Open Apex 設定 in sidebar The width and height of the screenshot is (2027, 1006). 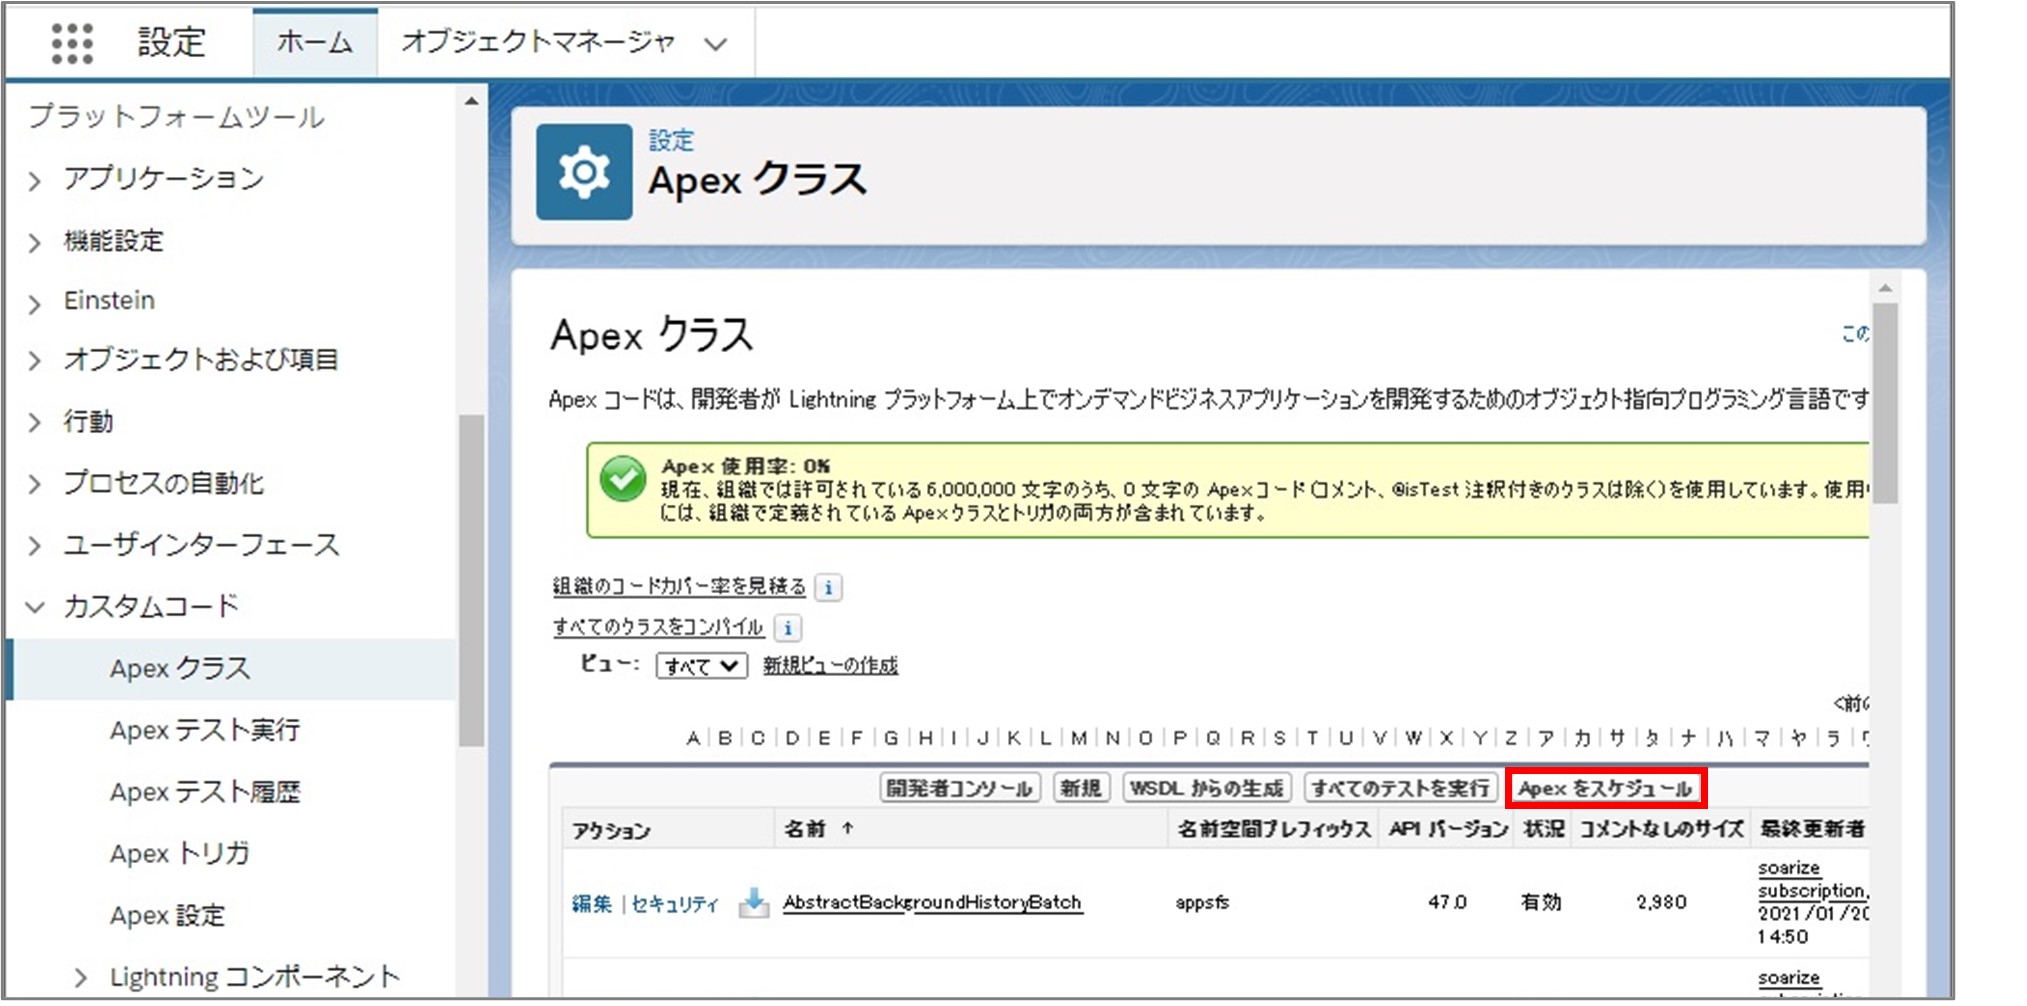[x=168, y=915]
